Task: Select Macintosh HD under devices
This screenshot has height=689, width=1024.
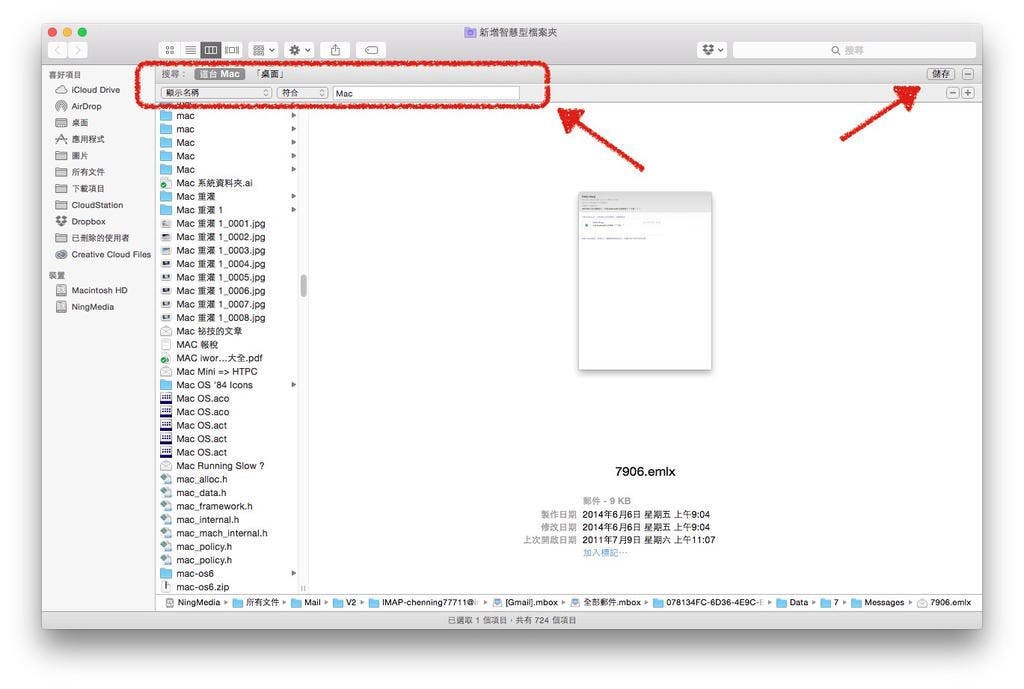Action: pos(99,290)
